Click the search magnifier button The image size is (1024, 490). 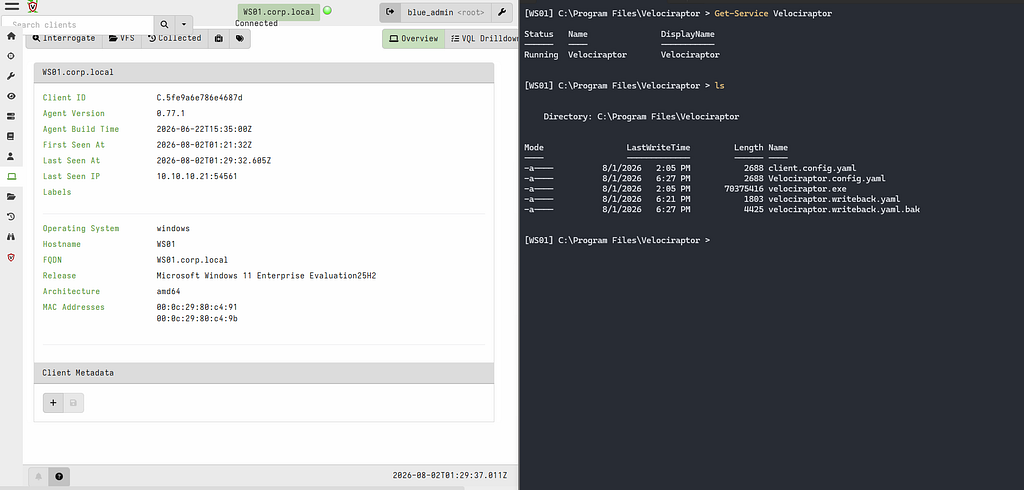(x=165, y=24)
